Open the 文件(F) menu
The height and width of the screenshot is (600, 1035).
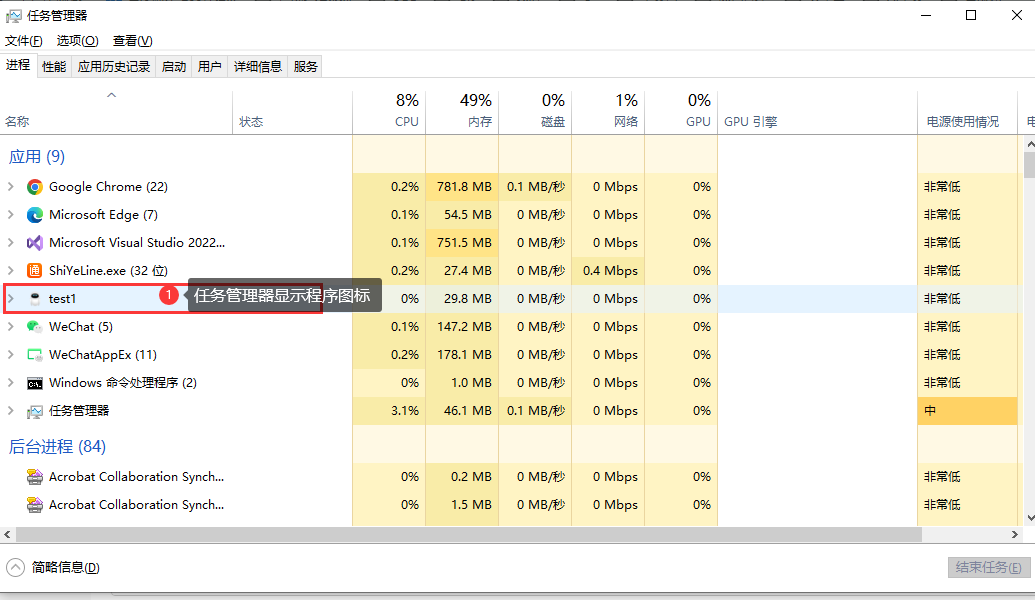click(x=24, y=41)
